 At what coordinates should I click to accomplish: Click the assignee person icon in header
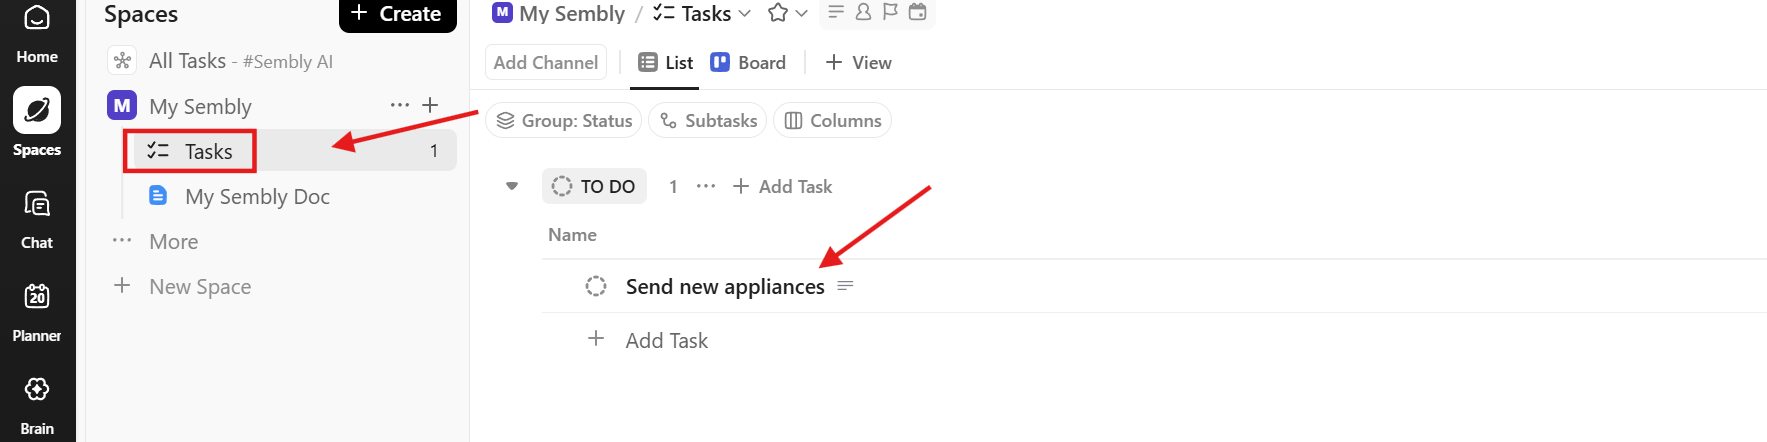pyautogui.click(x=863, y=12)
